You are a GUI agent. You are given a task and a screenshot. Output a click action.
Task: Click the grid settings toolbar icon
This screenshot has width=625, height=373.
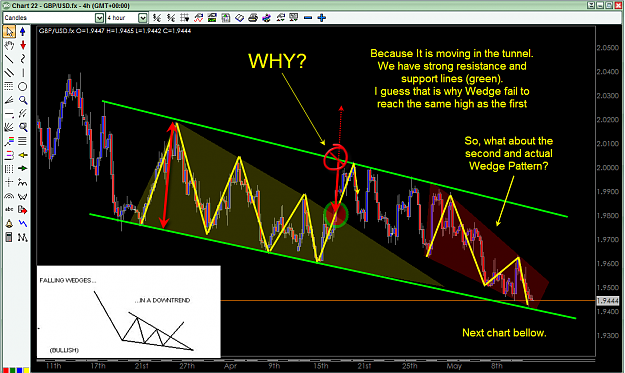point(185,18)
